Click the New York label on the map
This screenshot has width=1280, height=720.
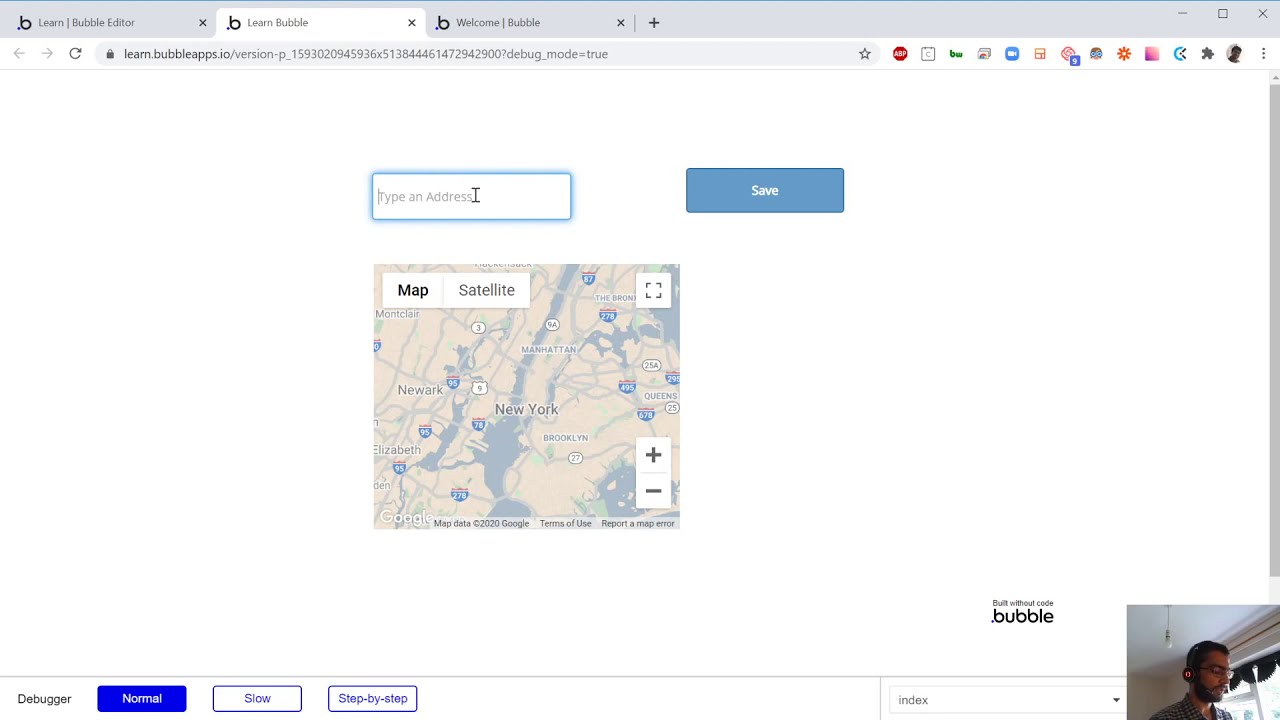click(526, 409)
